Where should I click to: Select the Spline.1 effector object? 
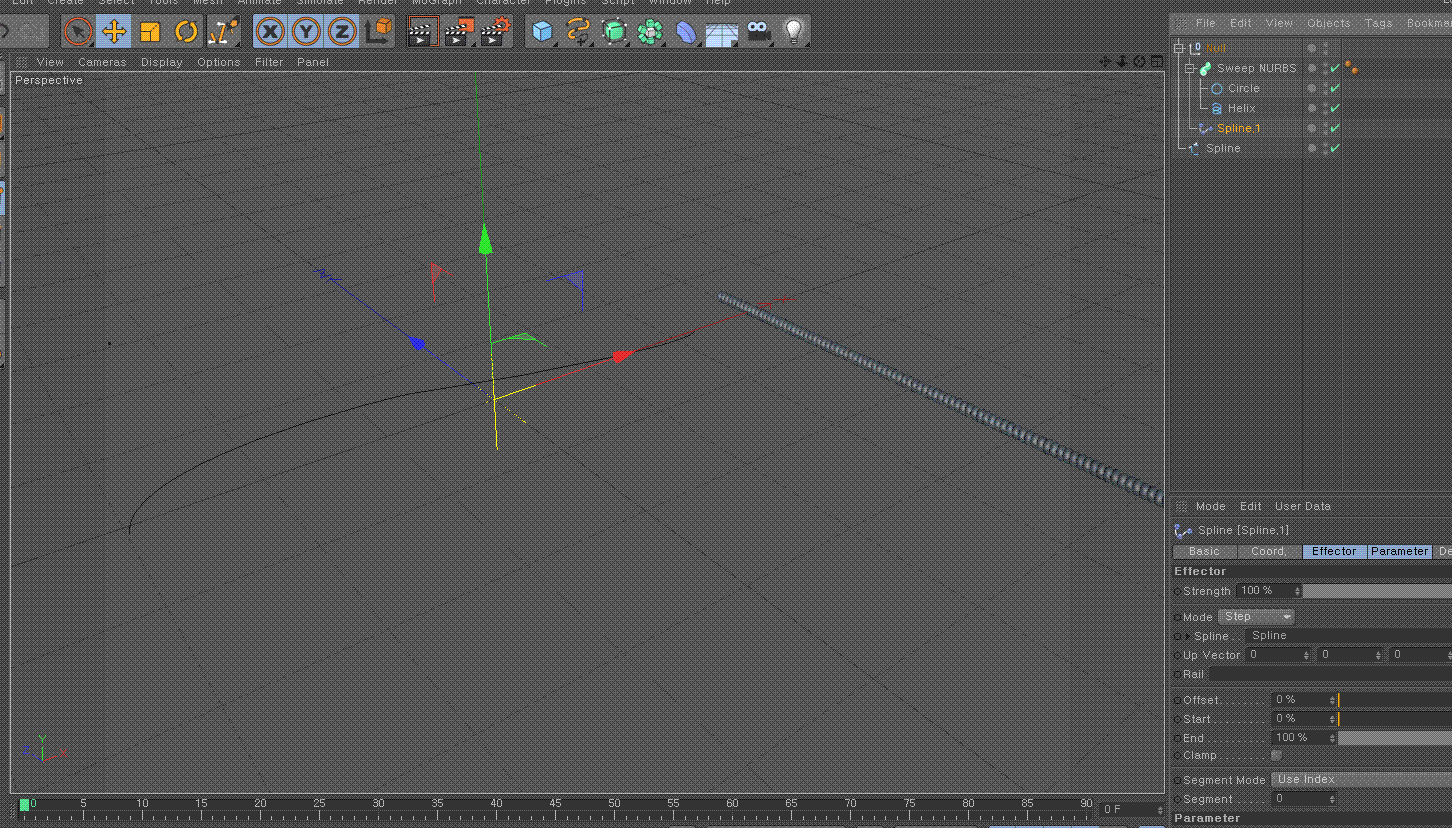click(x=1238, y=128)
